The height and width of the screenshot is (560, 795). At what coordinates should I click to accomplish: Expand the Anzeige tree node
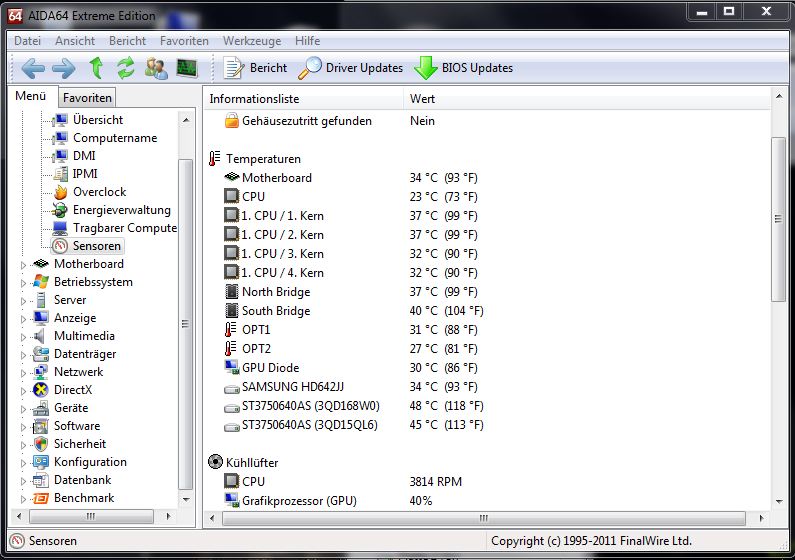pyautogui.click(x=23, y=319)
